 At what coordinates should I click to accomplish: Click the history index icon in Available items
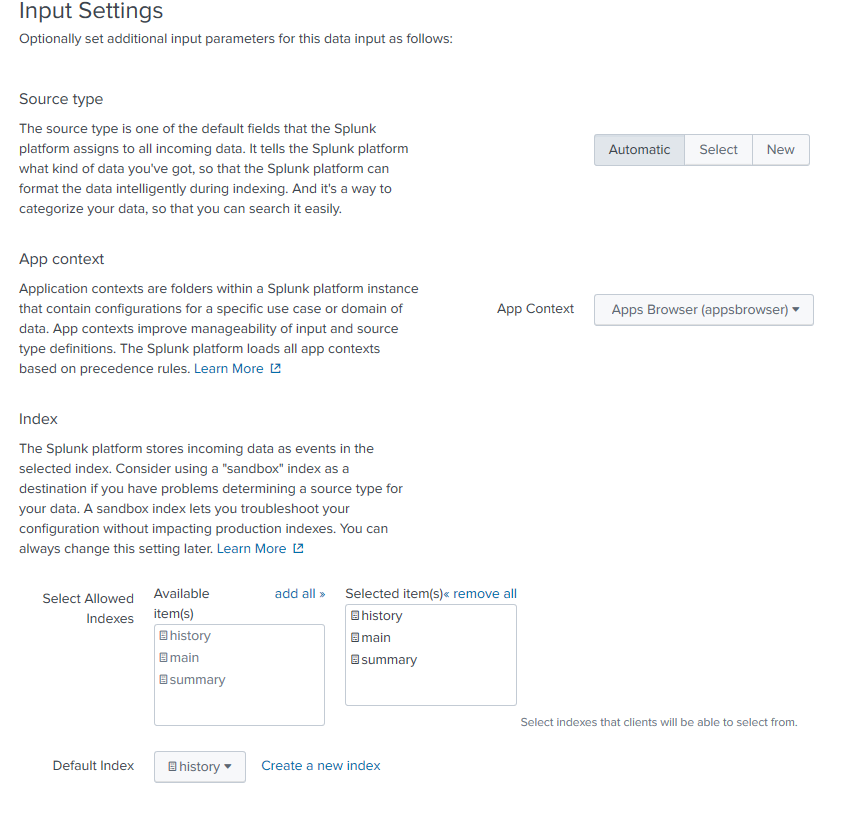pyautogui.click(x=164, y=636)
